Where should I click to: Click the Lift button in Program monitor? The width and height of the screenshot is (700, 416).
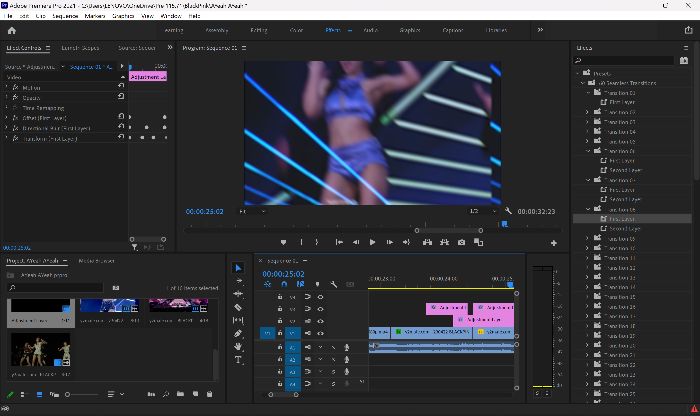click(427, 242)
